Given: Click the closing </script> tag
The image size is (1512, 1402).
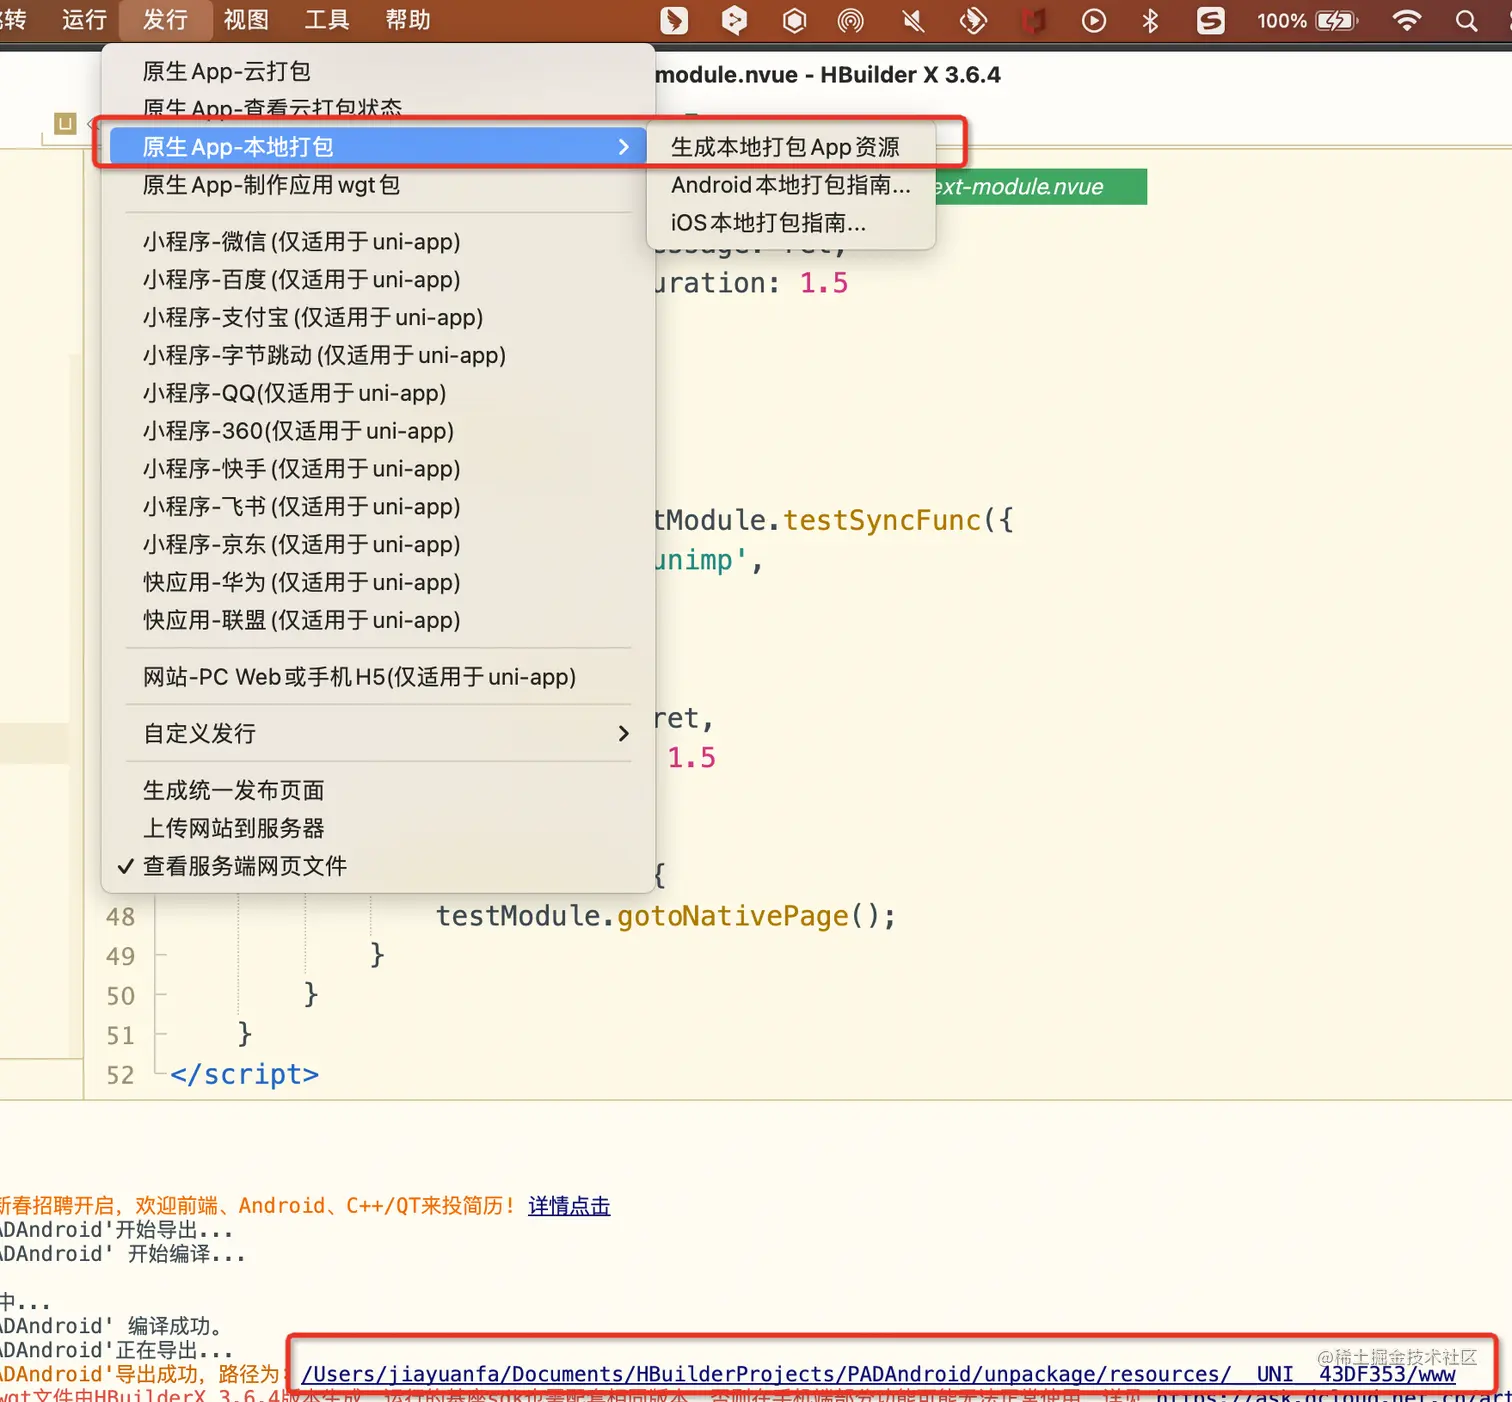Looking at the screenshot, I should click(244, 1075).
